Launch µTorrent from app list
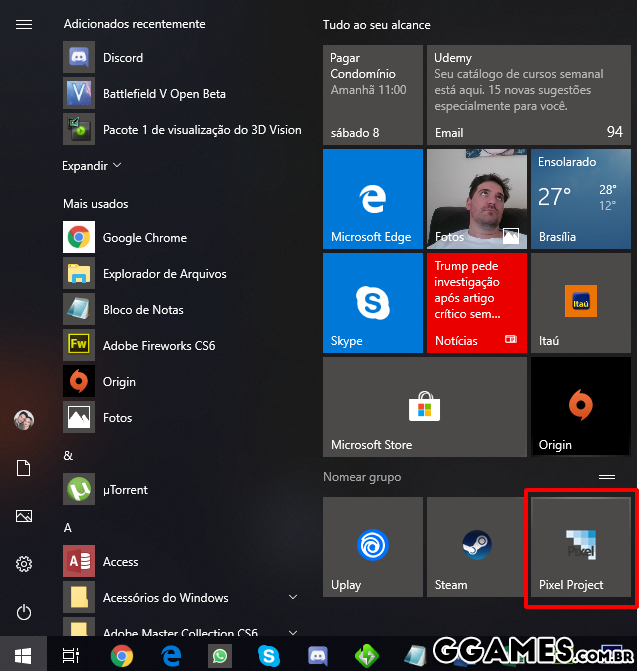Screen dimensions: 639x671 182,489
